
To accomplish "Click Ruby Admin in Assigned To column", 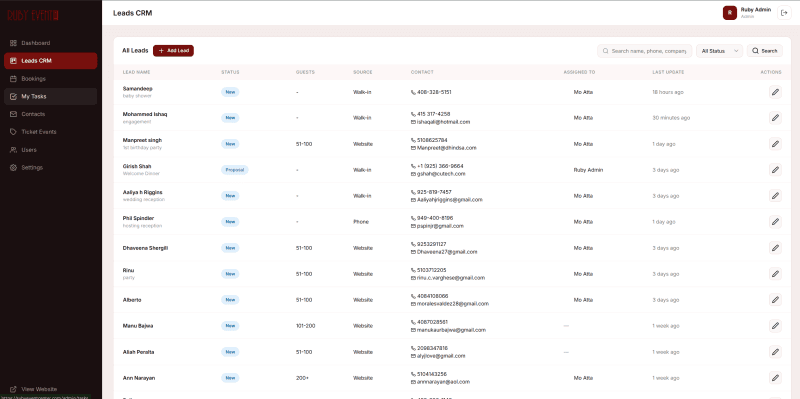I will (x=588, y=170).
